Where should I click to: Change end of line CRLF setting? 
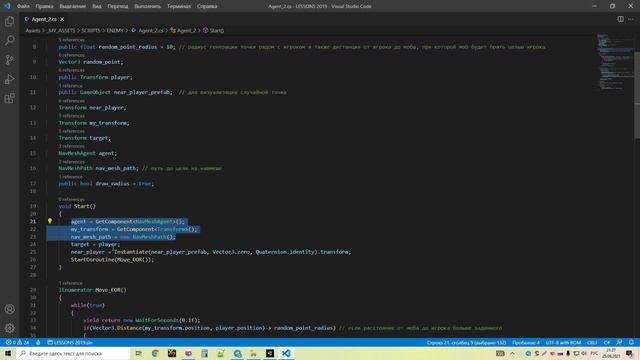592,342
